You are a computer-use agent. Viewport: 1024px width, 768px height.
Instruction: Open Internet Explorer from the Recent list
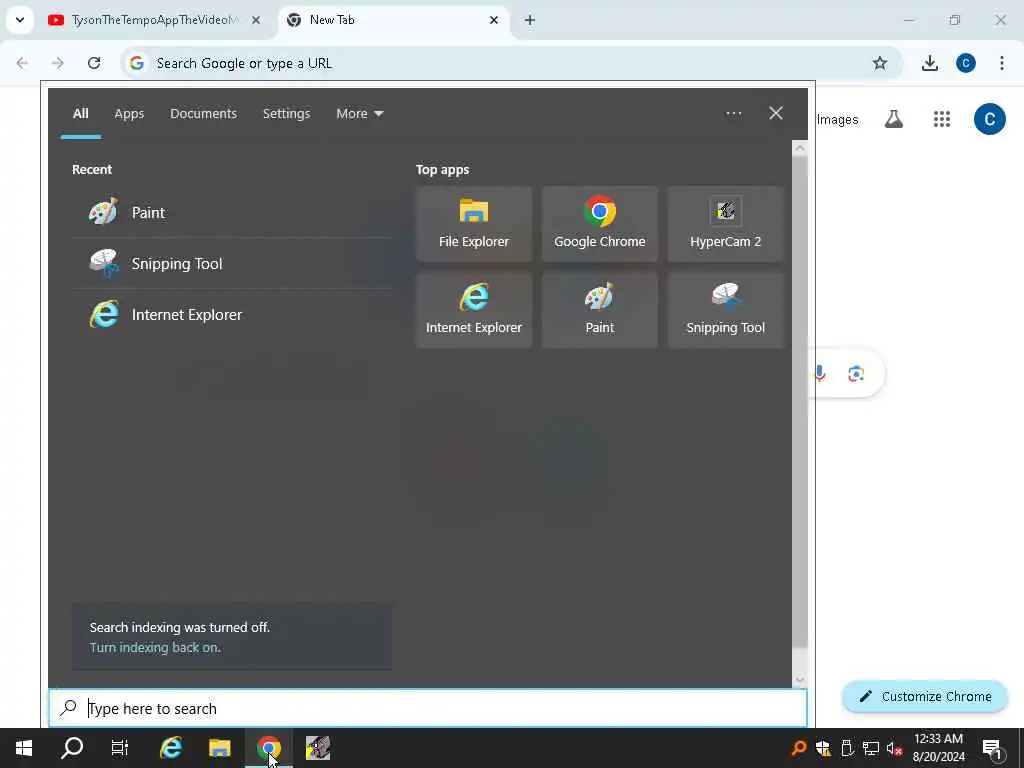pyautogui.click(x=232, y=314)
